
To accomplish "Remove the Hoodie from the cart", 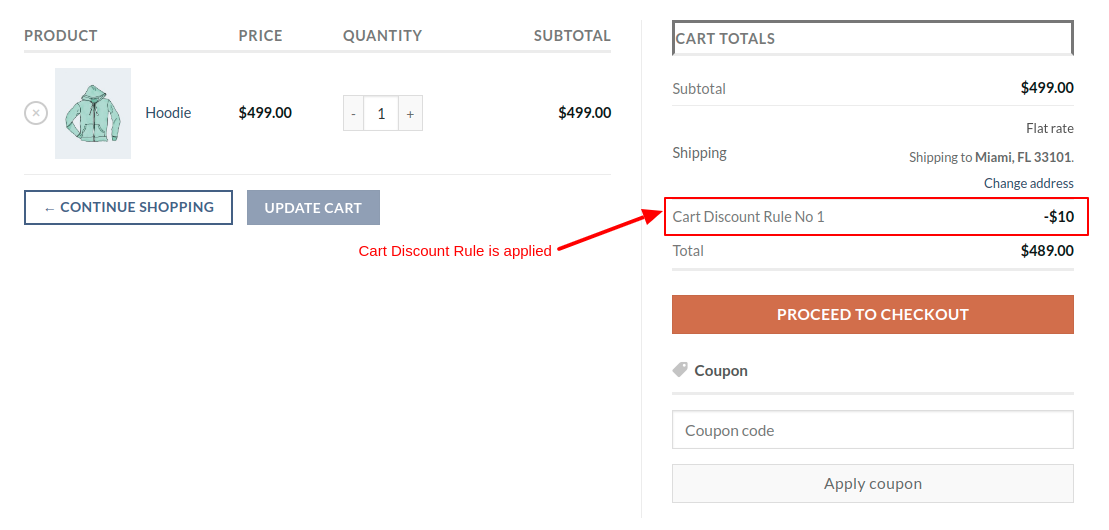I will [x=36, y=113].
